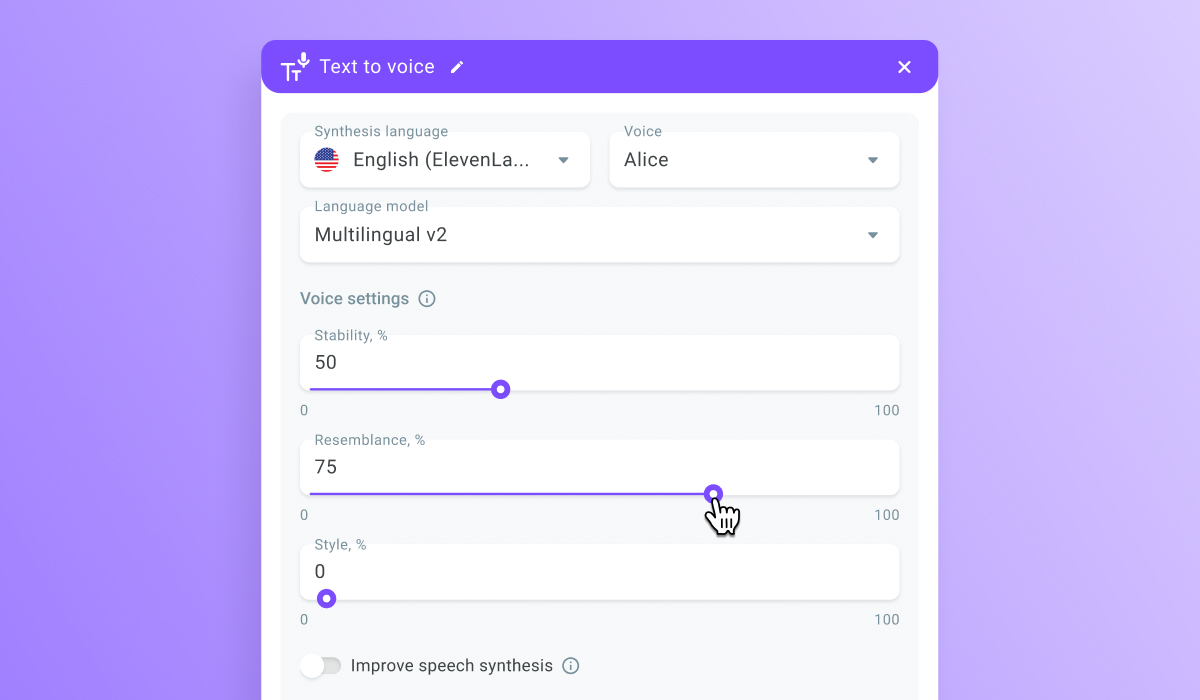Click the US flag language icon
The width and height of the screenshot is (1200, 700).
coord(326,160)
